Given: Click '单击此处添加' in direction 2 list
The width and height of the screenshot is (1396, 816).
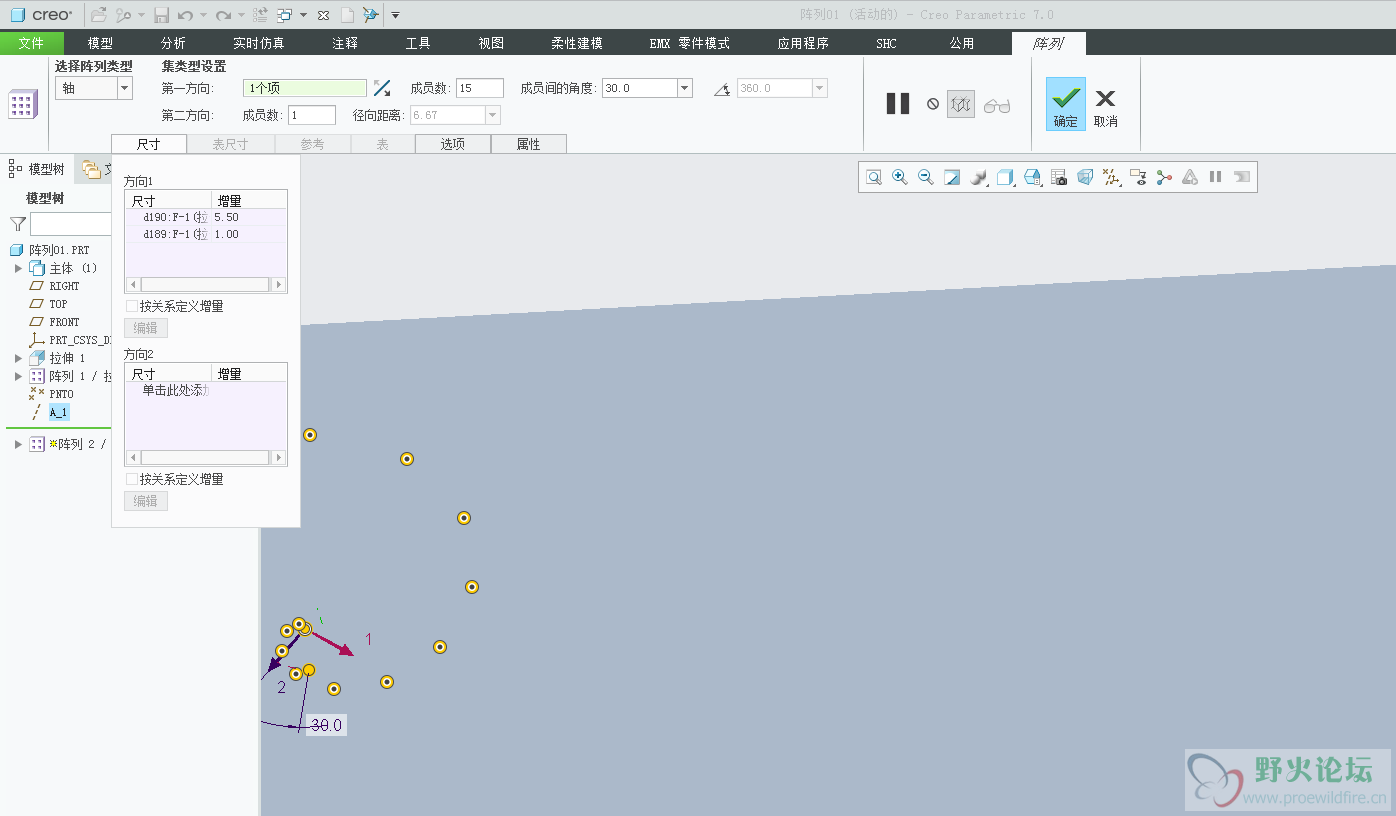Looking at the screenshot, I should coord(174,390).
